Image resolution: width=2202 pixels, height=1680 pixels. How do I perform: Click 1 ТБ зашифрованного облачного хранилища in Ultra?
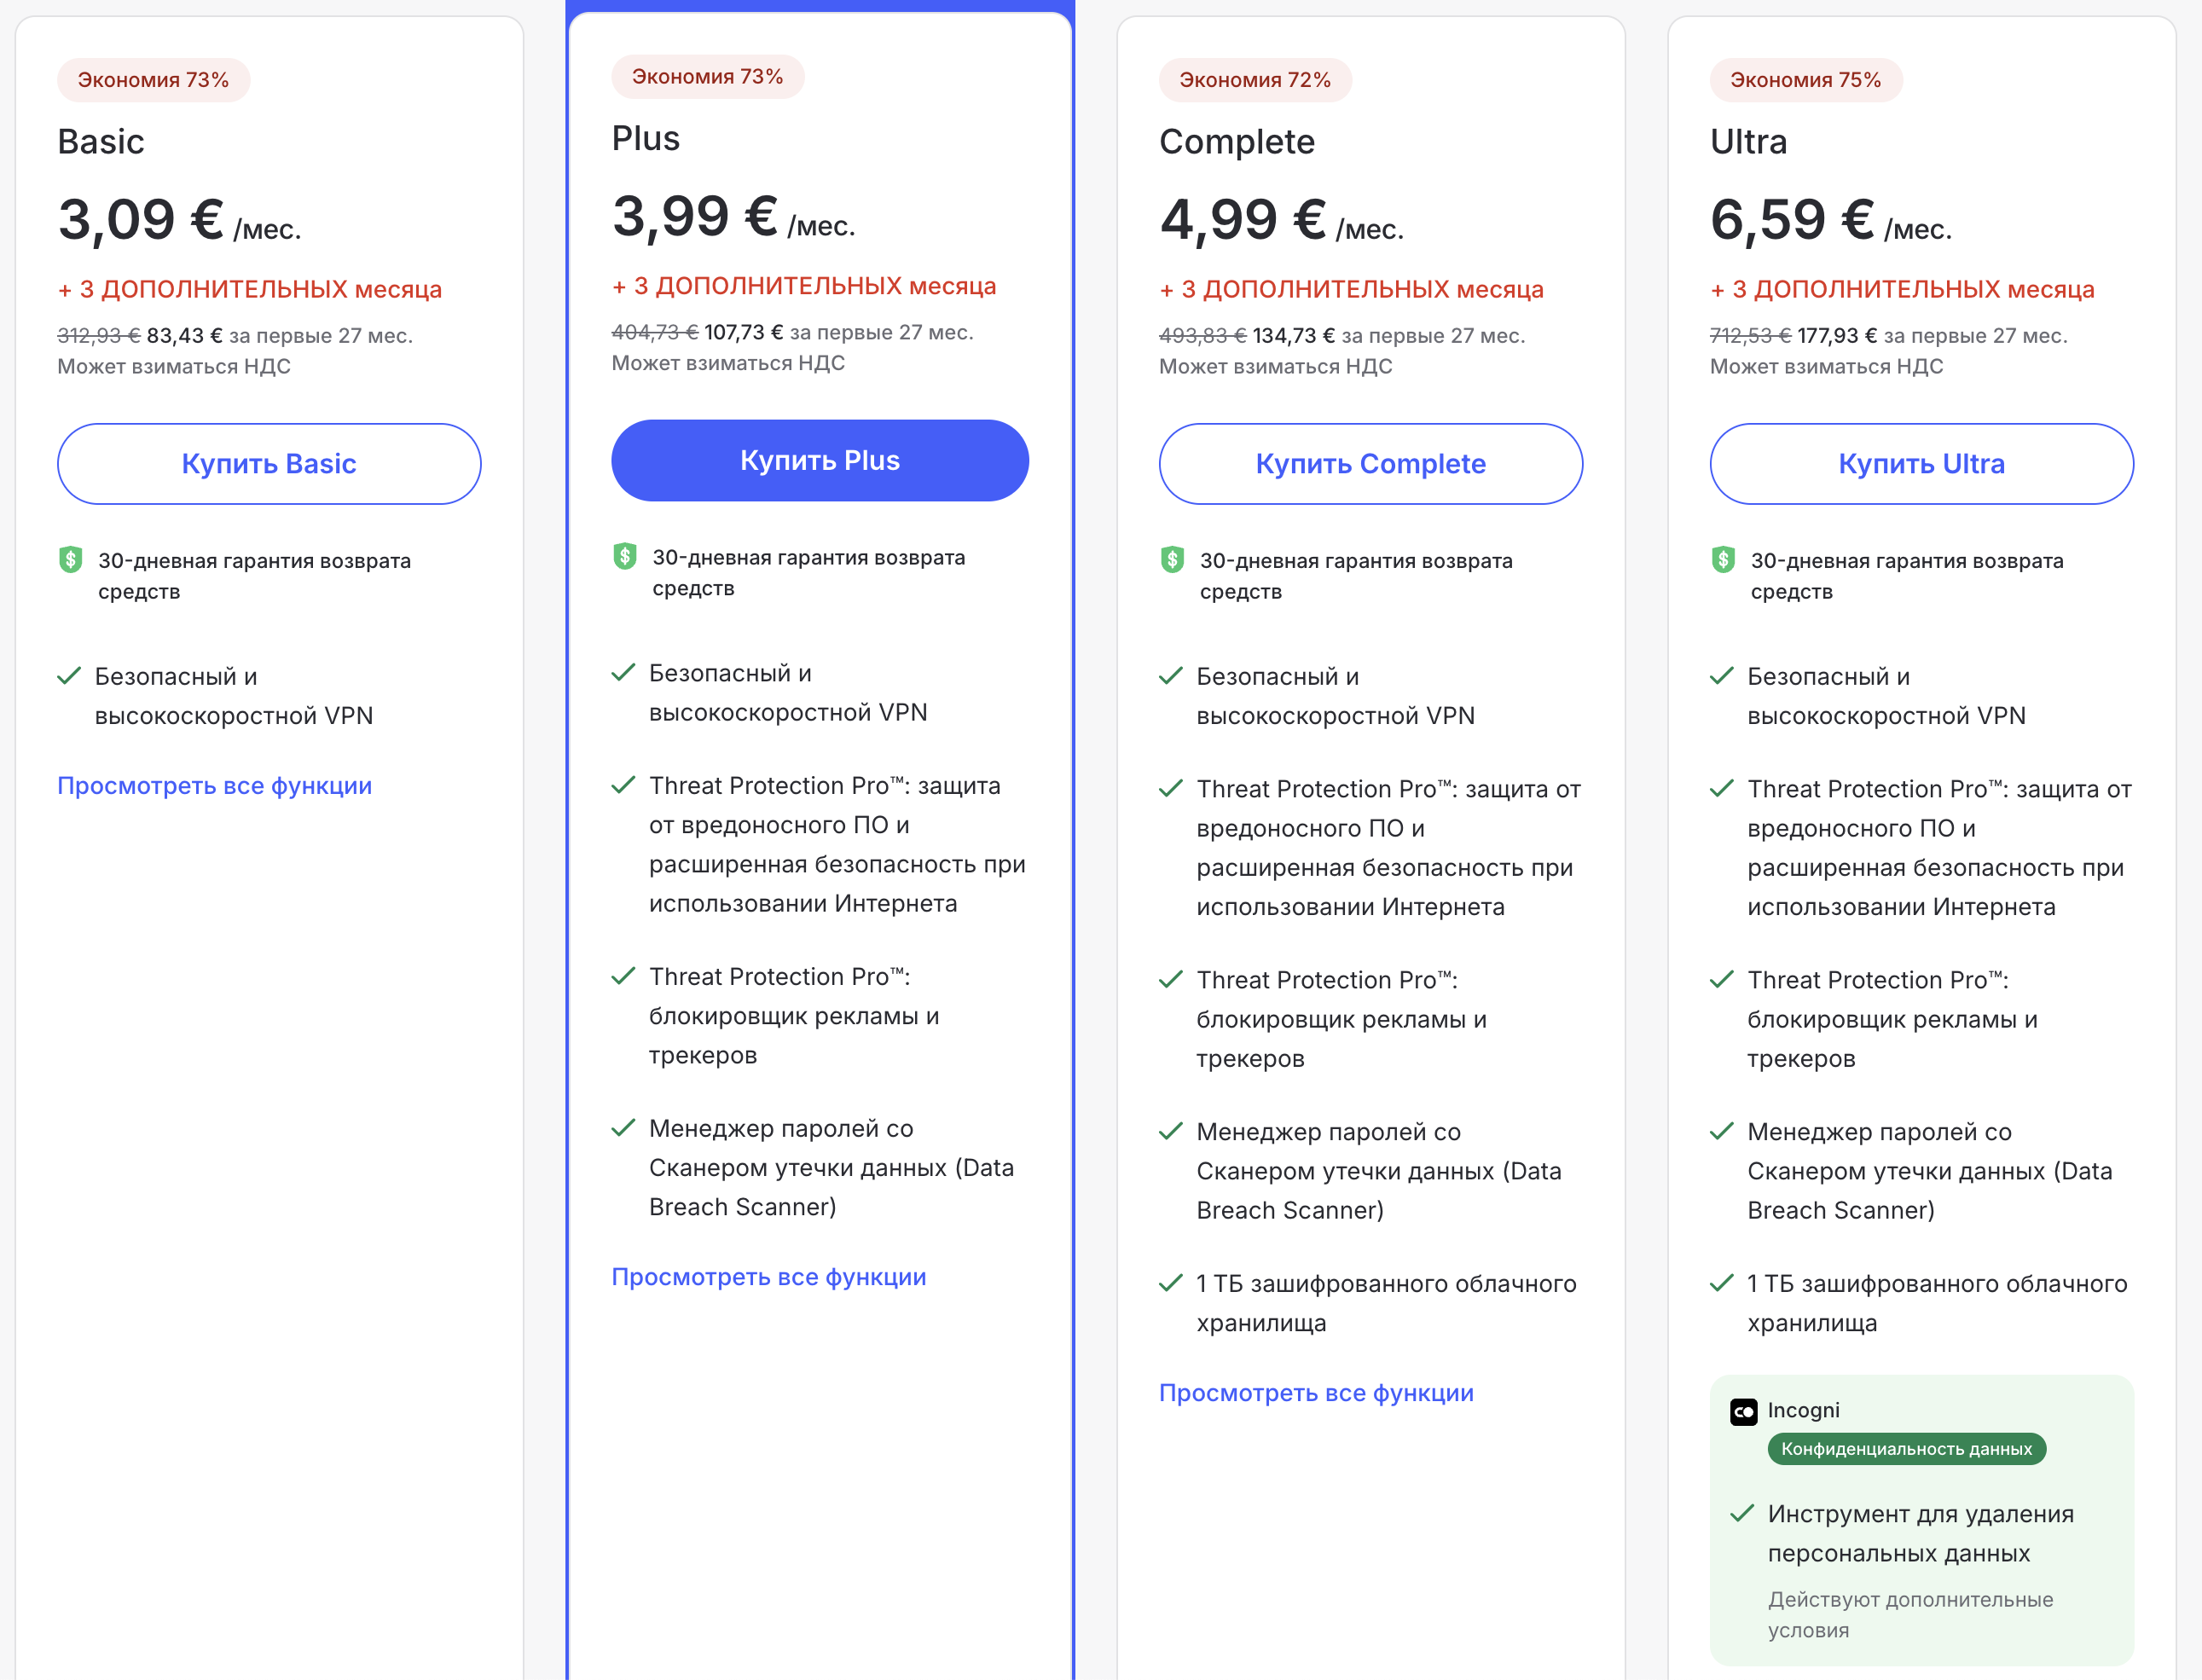(1937, 1304)
